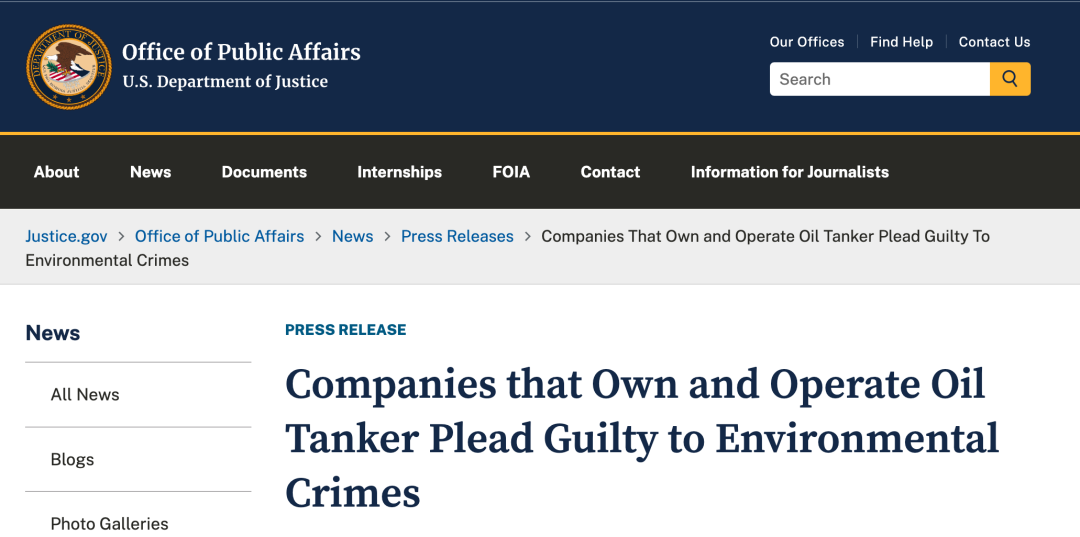1080x537 pixels.
Task: Open the News navigation menu
Action: pos(150,172)
